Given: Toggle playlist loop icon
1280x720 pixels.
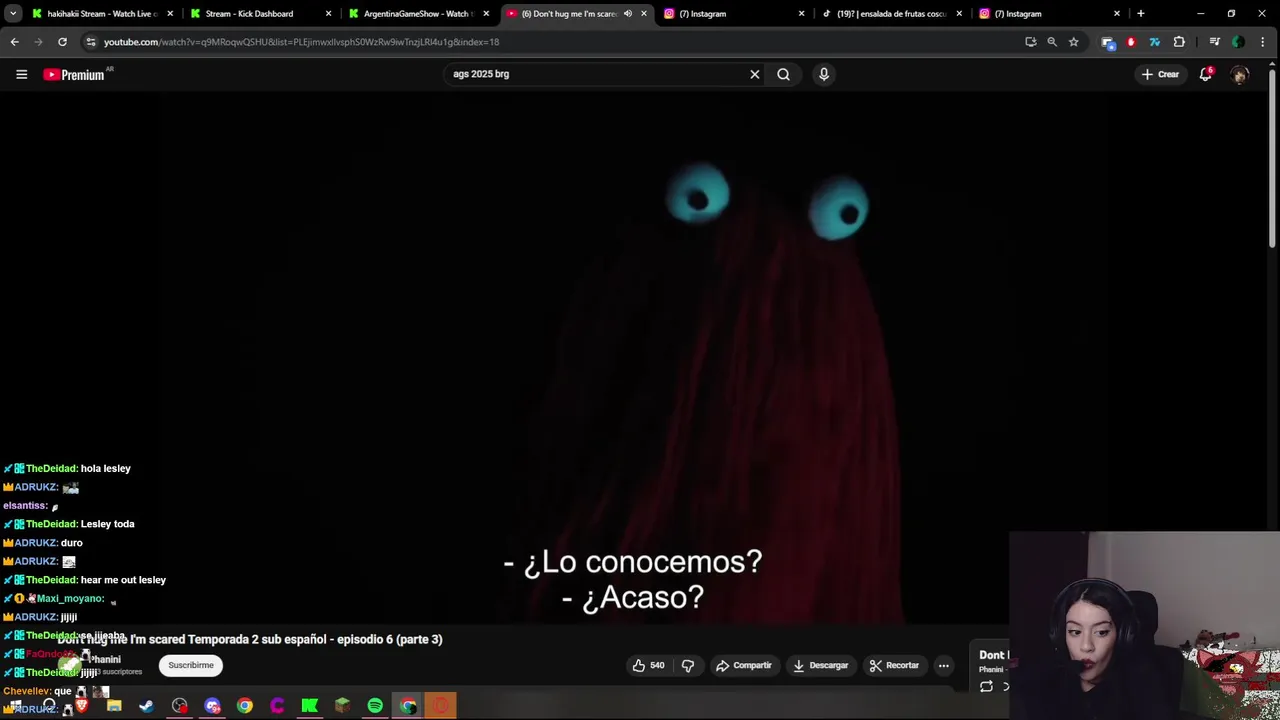Looking at the screenshot, I should [986, 686].
